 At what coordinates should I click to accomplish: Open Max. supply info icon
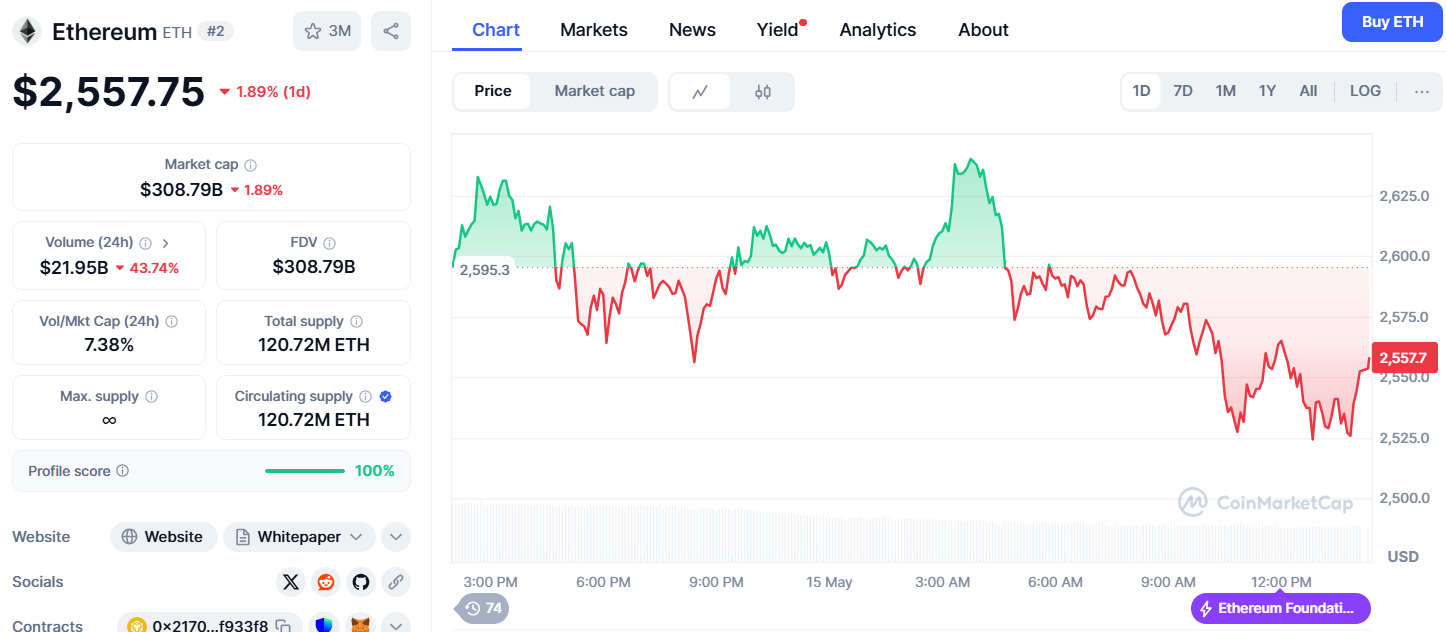(152, 397)
